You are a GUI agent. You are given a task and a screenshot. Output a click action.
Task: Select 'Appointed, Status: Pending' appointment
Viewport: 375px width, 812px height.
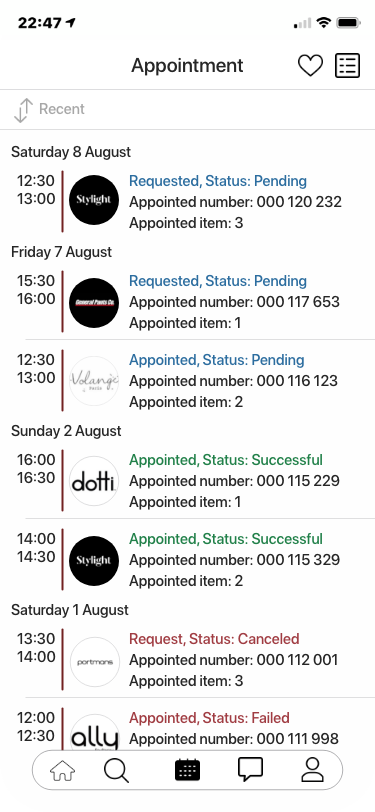(x=188, y=381)
